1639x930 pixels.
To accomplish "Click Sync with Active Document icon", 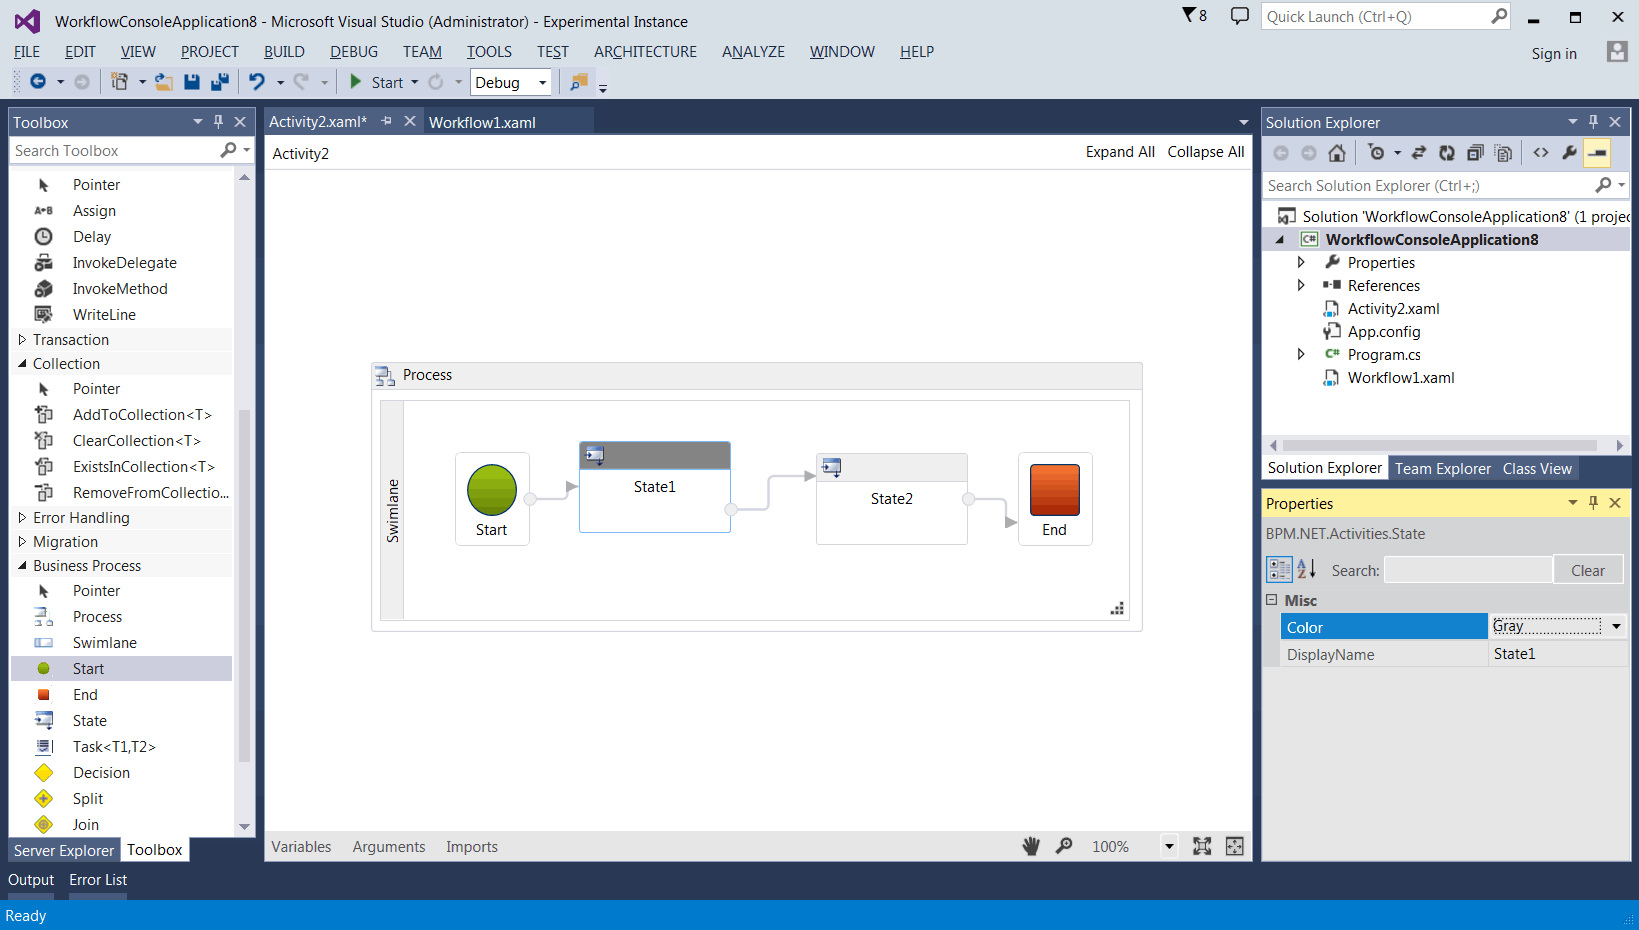I will coord(1418,153).
